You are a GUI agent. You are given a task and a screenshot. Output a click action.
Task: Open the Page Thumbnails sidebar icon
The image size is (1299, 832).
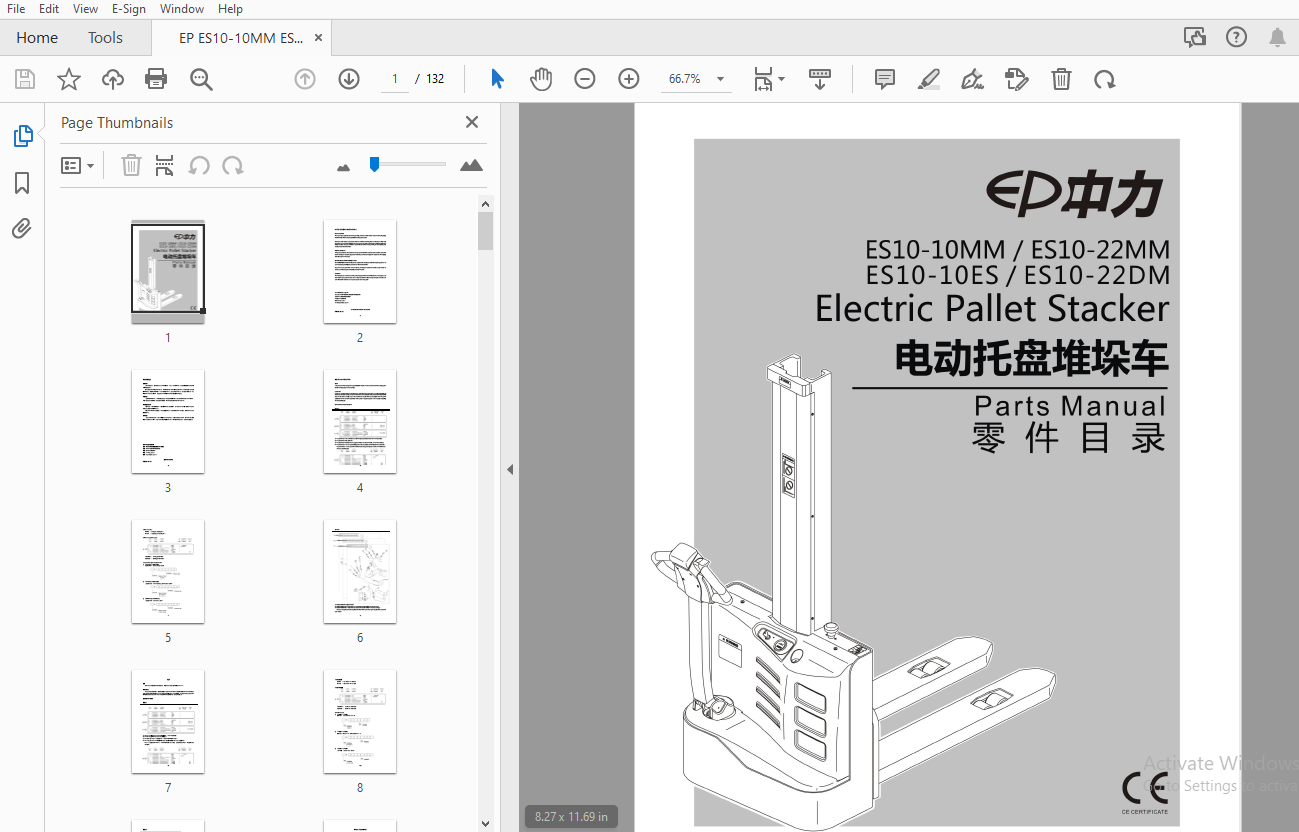point(22,136)
